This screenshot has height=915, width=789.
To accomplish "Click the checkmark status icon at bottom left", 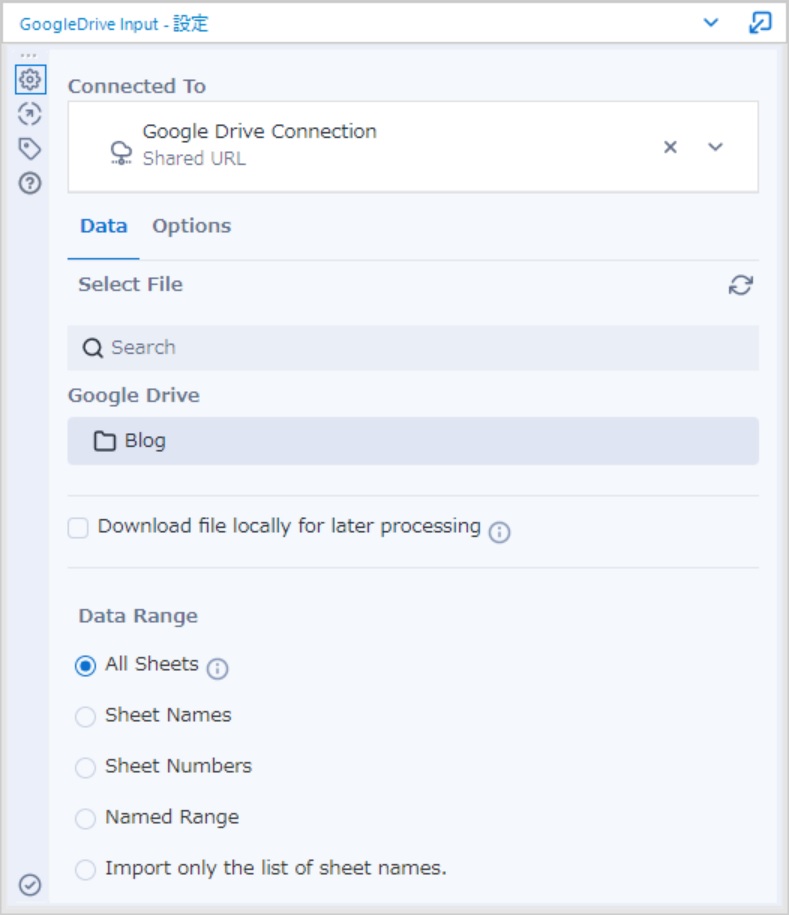I will pyautogui.click(x=30, y=885).
